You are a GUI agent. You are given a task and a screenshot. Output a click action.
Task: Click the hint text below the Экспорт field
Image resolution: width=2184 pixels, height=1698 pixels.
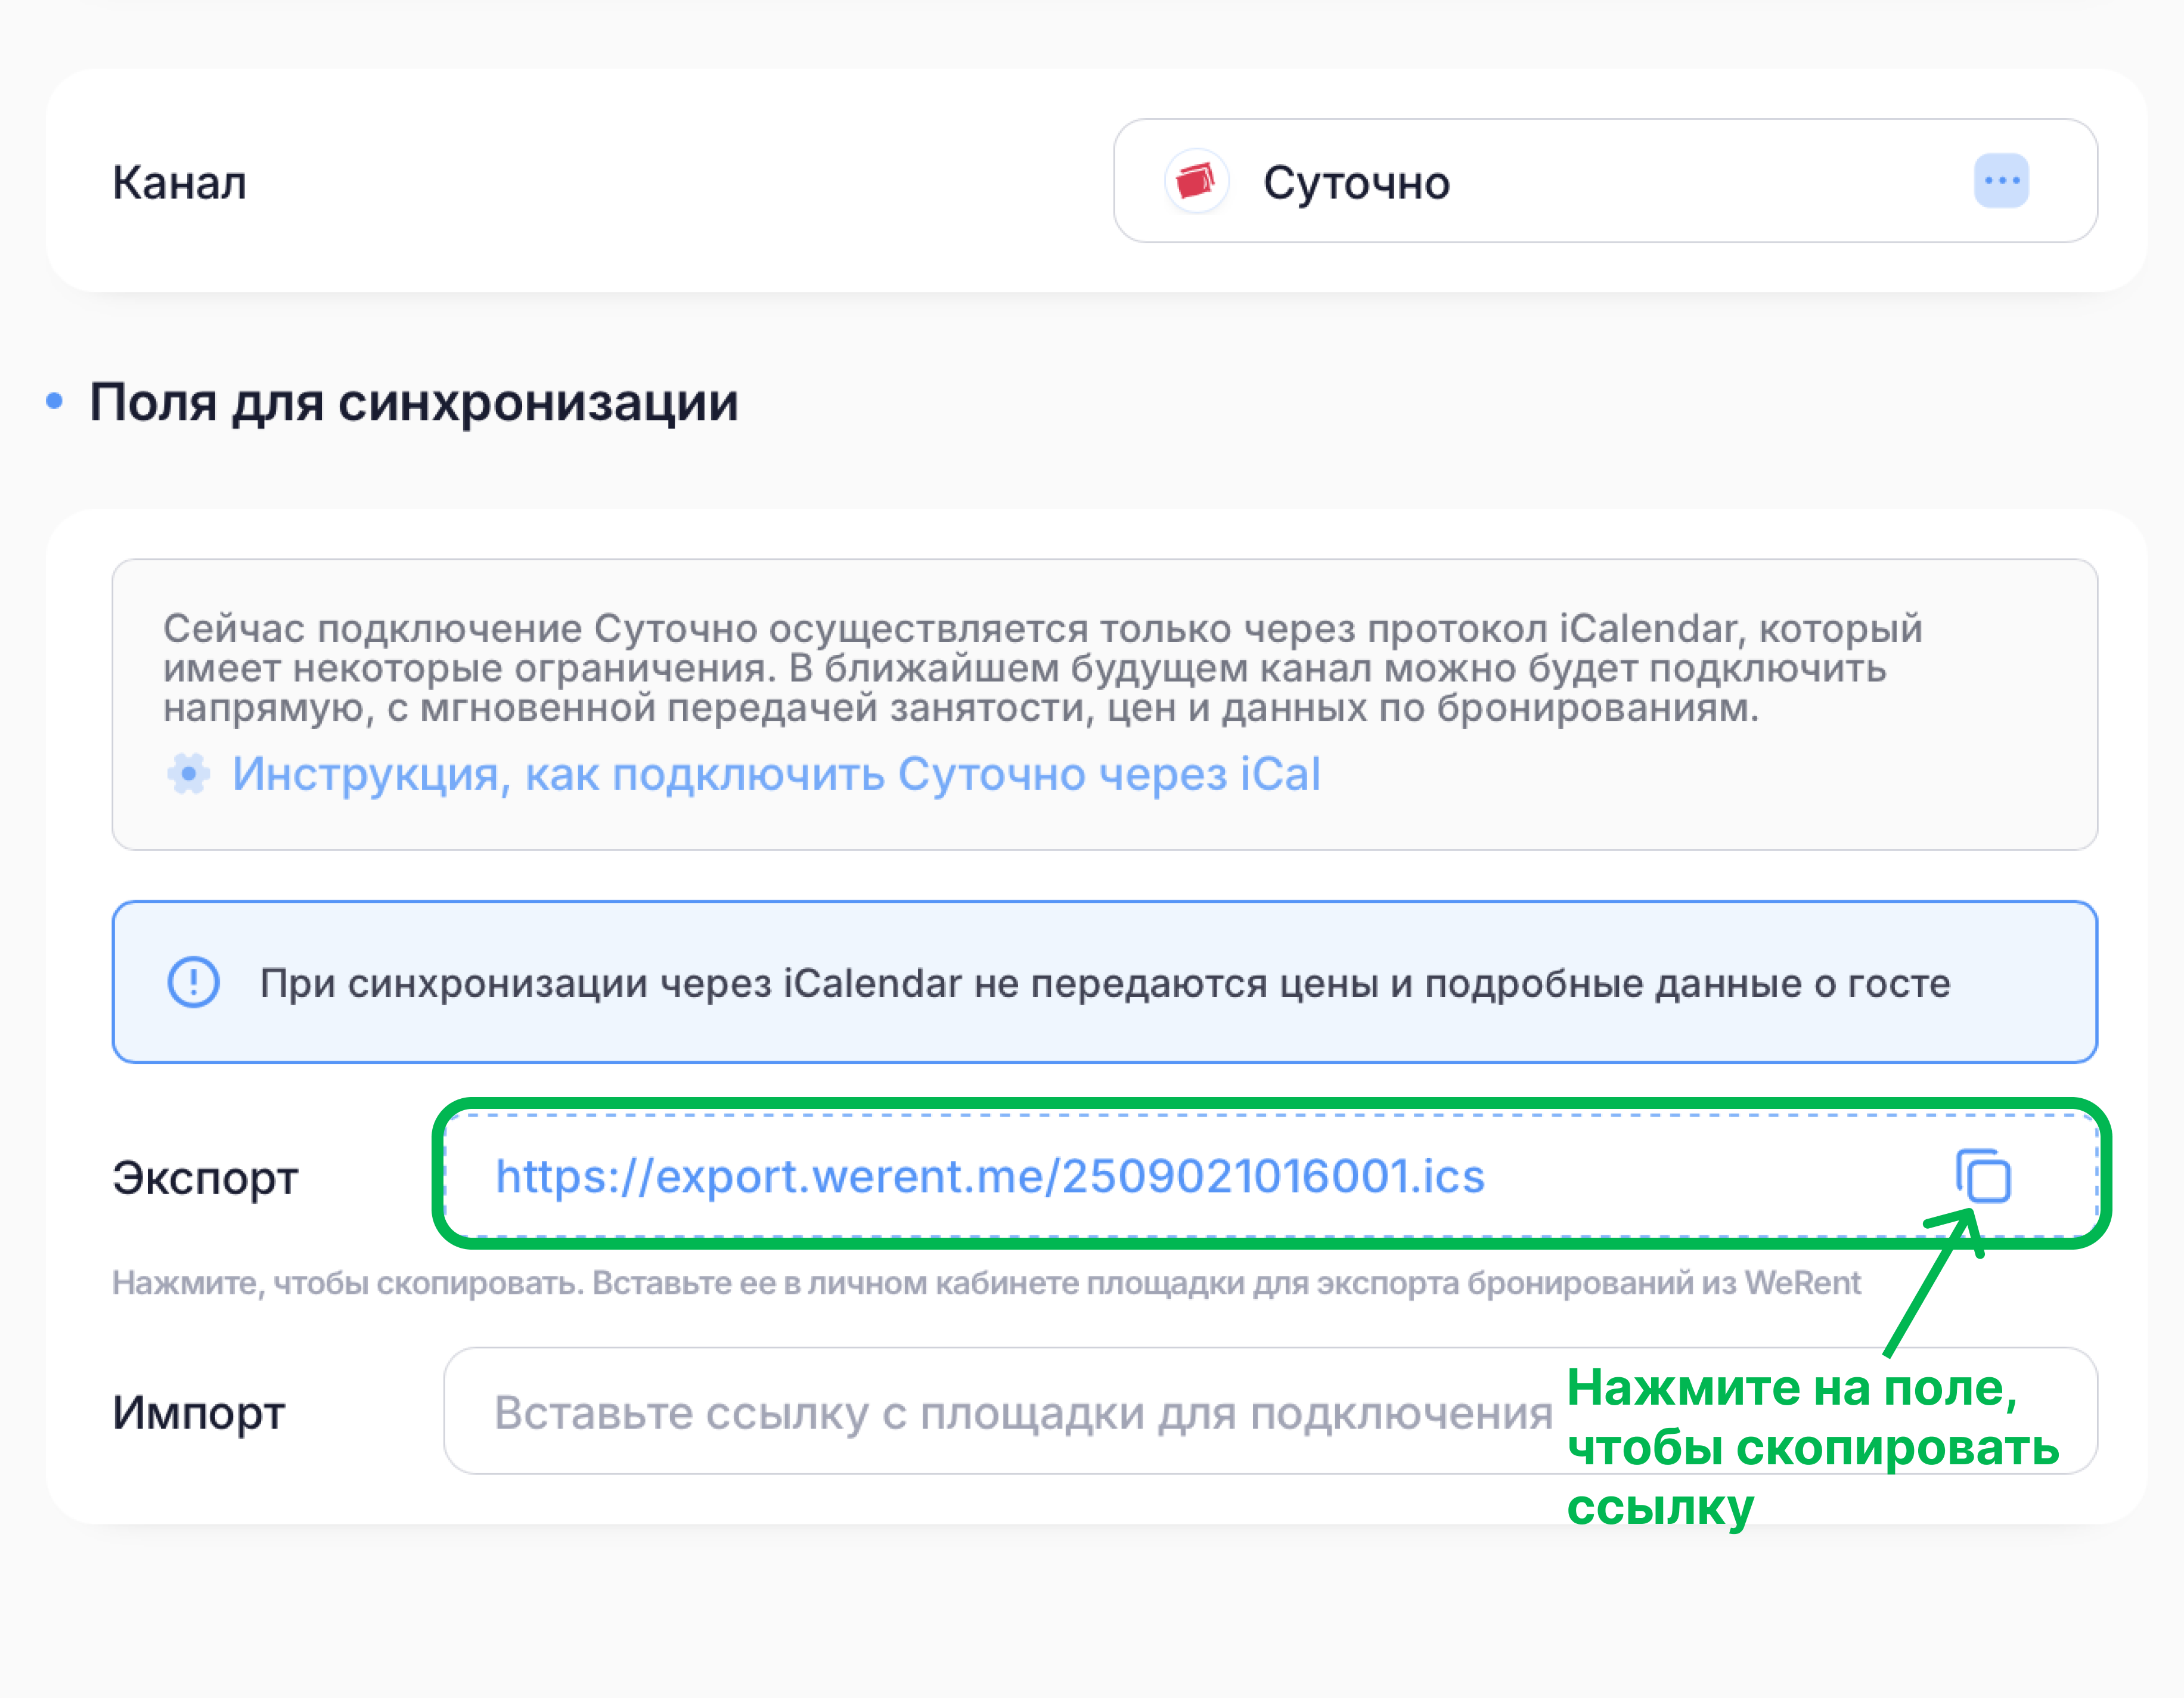(x=985, y=1283)
